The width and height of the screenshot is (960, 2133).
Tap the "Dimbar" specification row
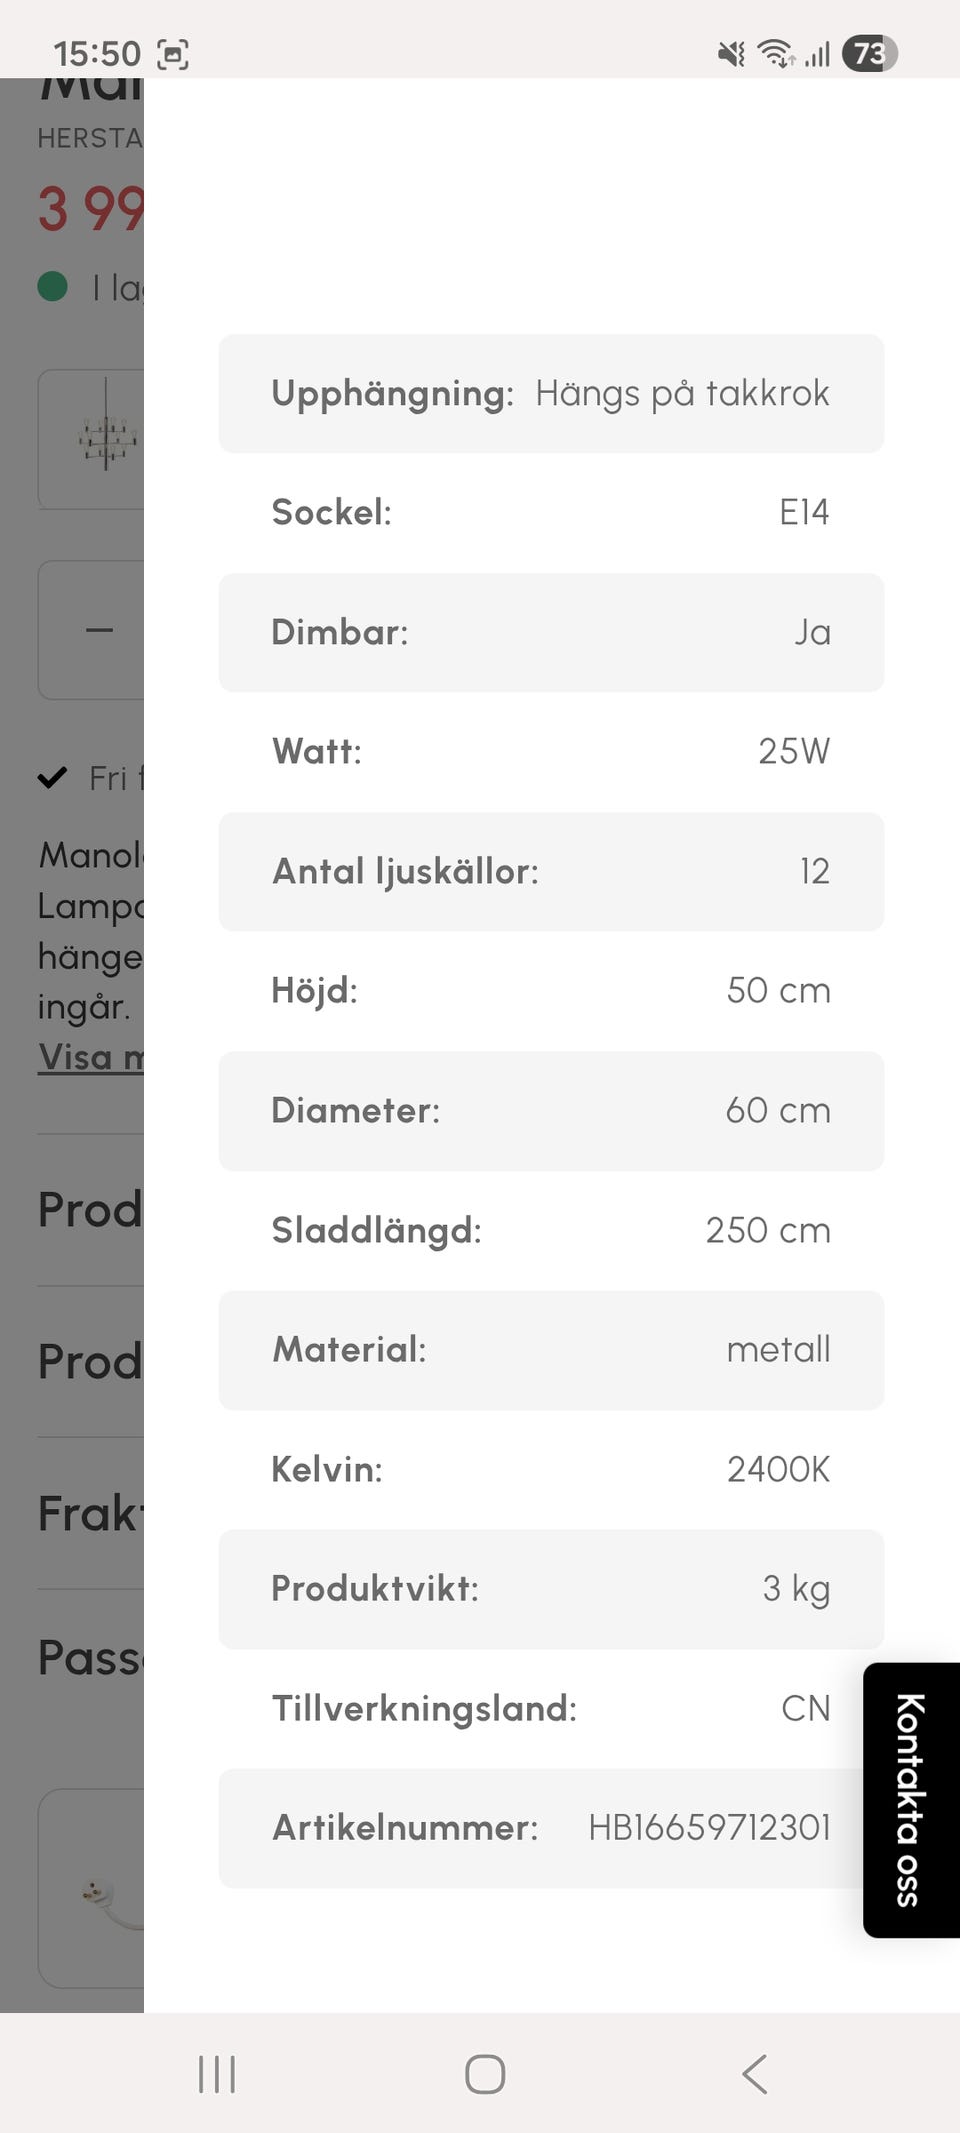click(x=551, y=632)
